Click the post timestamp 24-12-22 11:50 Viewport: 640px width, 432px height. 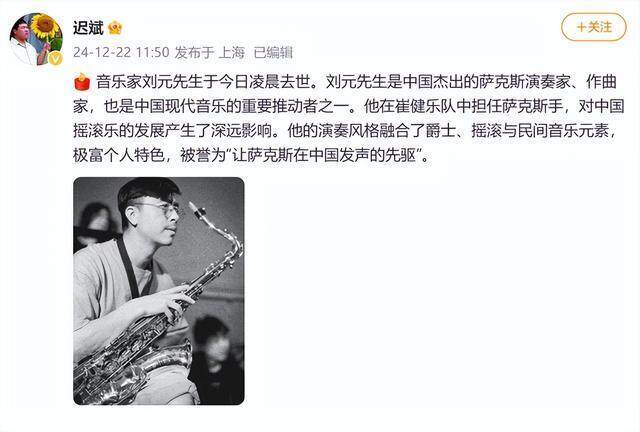click(x=121, y=52)
